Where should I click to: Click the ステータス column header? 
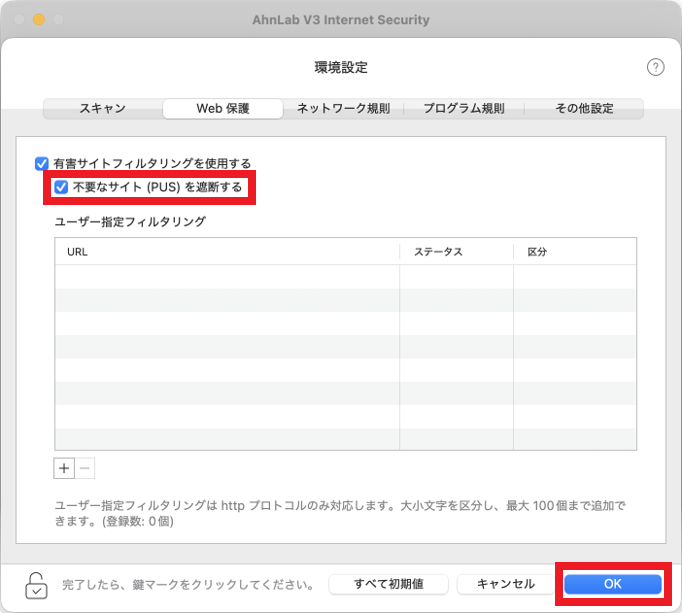(x=456, y=252)
